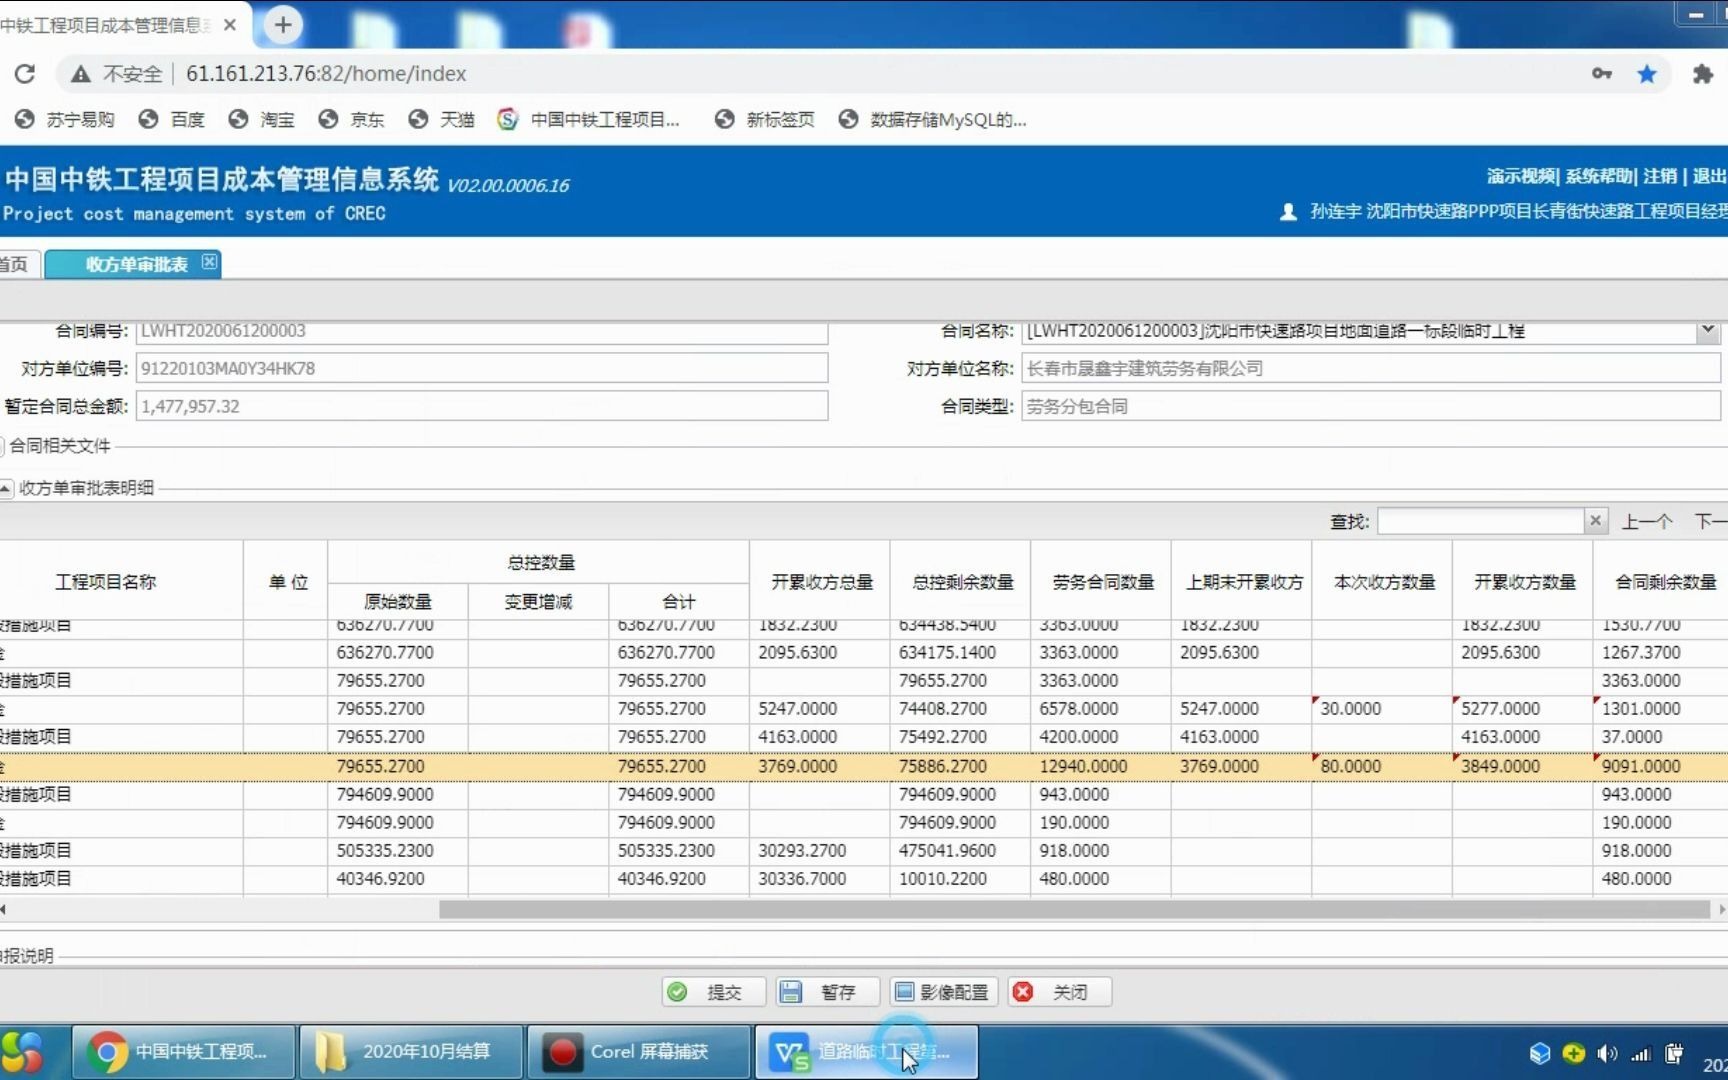Open the Sogou browser icon in taskbar

coord(24,1052)
